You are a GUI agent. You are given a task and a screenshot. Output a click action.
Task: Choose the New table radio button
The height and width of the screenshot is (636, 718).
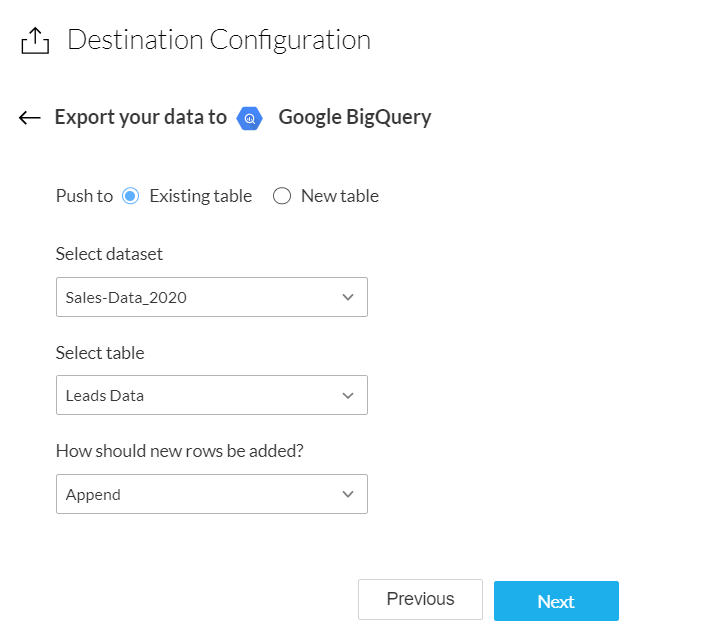pos(282,196)
